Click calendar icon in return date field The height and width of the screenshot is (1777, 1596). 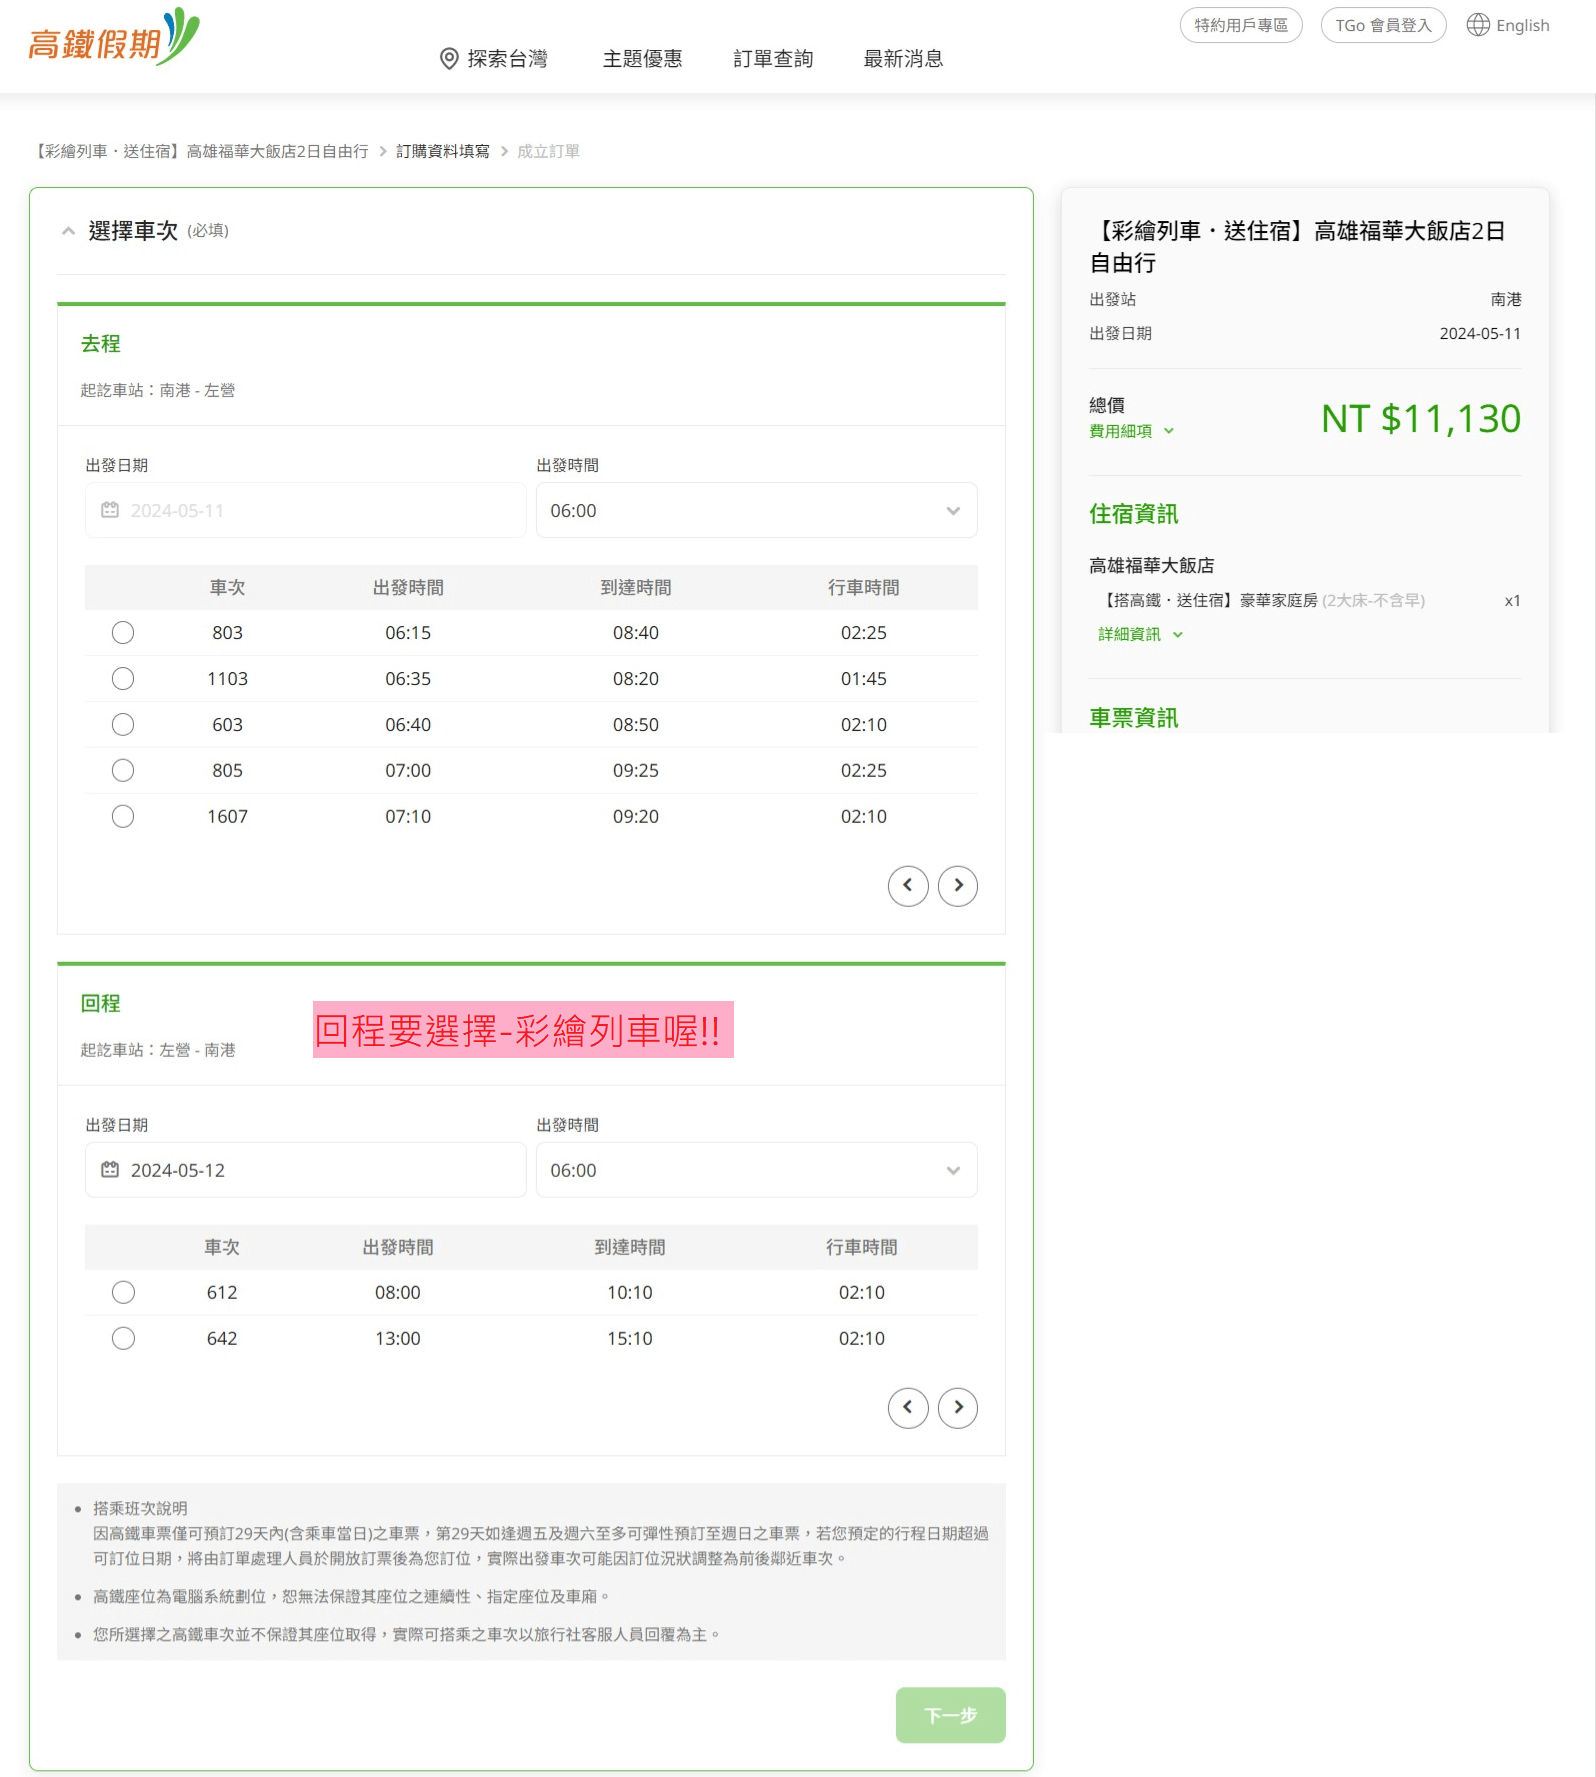[110, 1170]
